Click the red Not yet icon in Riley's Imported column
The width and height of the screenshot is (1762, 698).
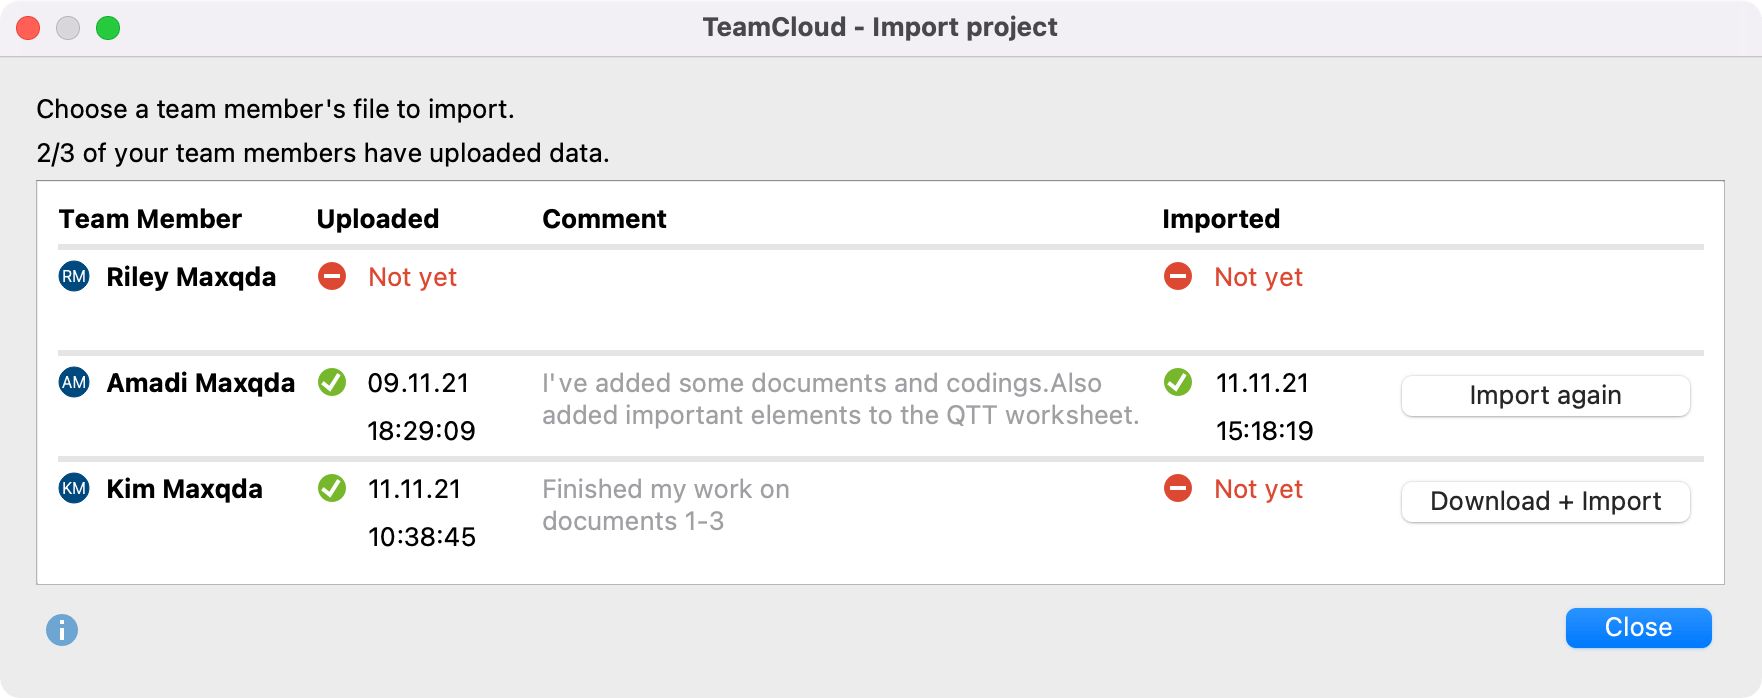1177,276
